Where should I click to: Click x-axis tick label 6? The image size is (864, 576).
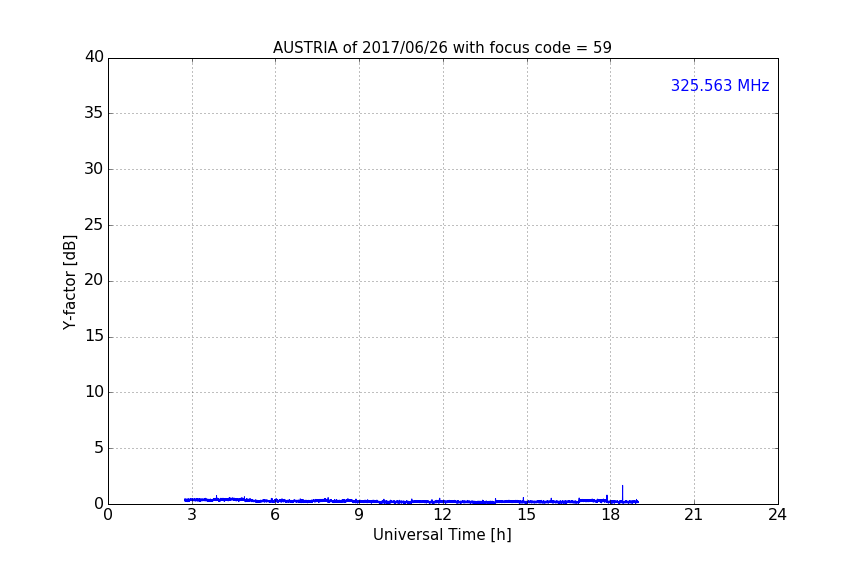click(275, 515)
